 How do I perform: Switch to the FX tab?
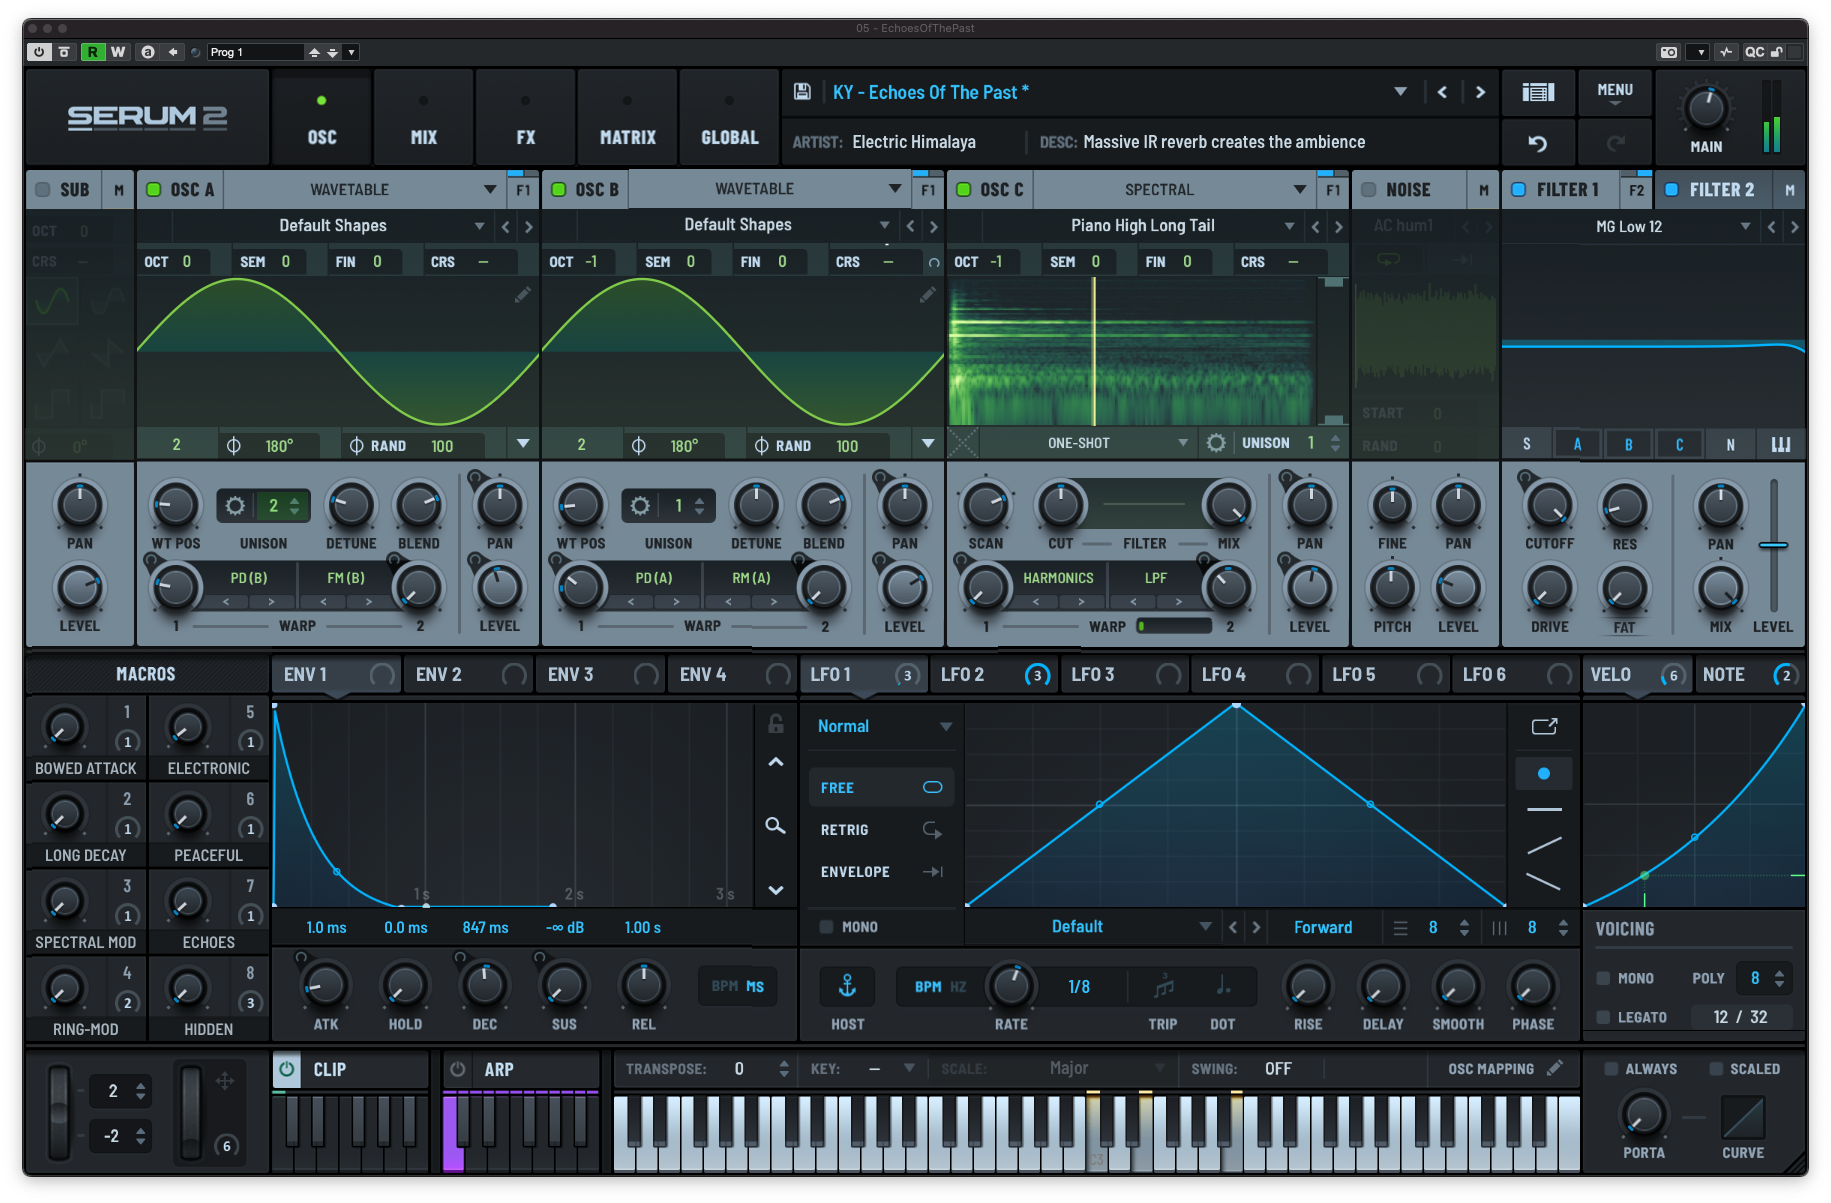(524, 117)
